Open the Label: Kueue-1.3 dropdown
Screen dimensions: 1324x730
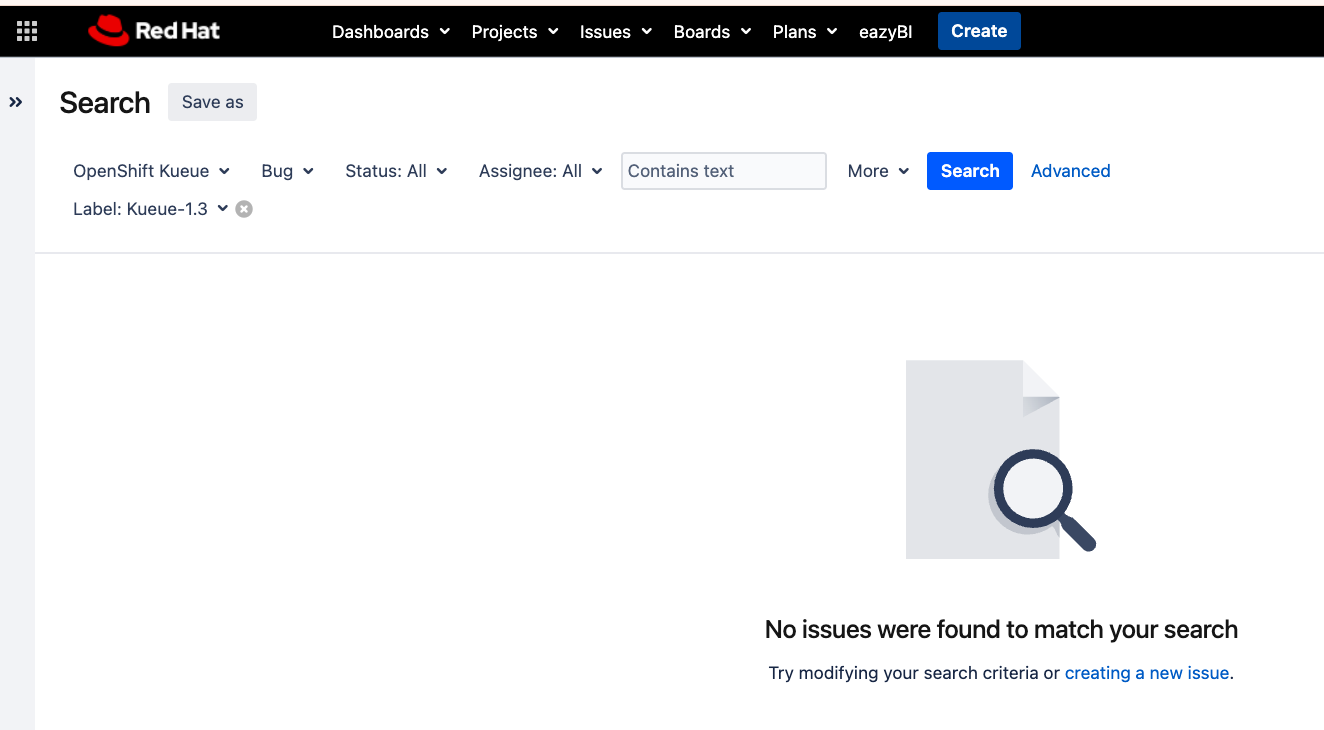coord(150,209)
